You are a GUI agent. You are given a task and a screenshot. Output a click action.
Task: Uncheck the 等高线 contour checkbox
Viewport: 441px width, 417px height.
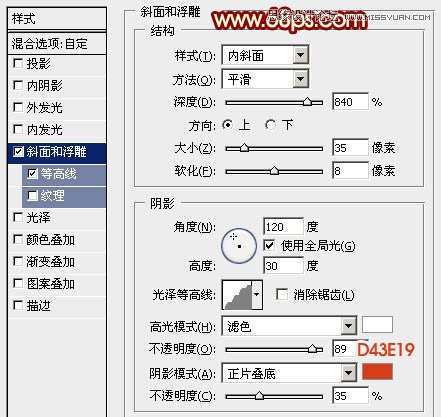pyautogui.click(x=32, y=174)
